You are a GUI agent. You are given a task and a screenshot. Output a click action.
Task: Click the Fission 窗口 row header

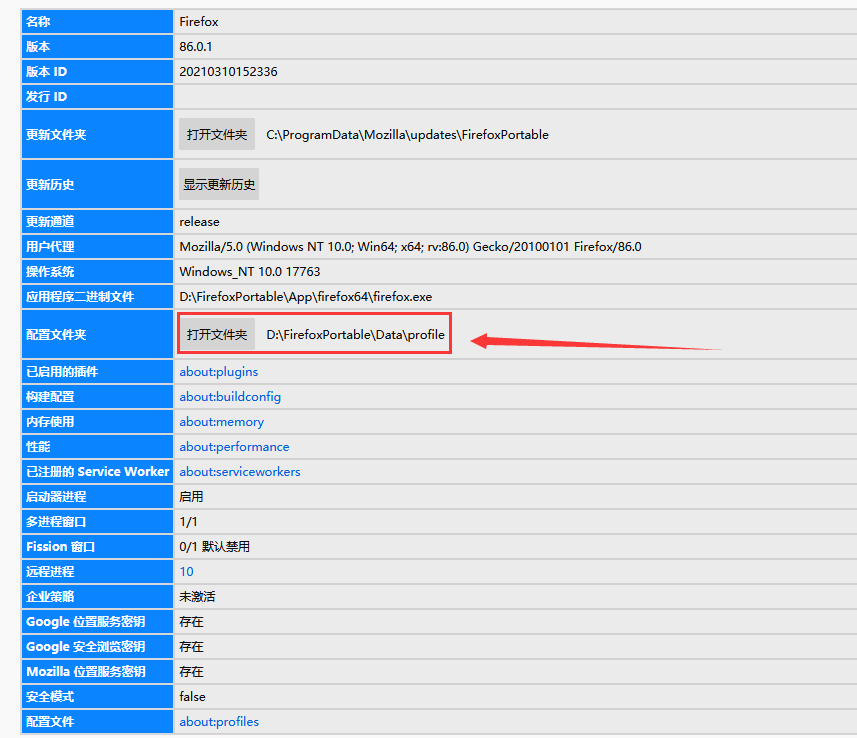(x=97, y=547)
